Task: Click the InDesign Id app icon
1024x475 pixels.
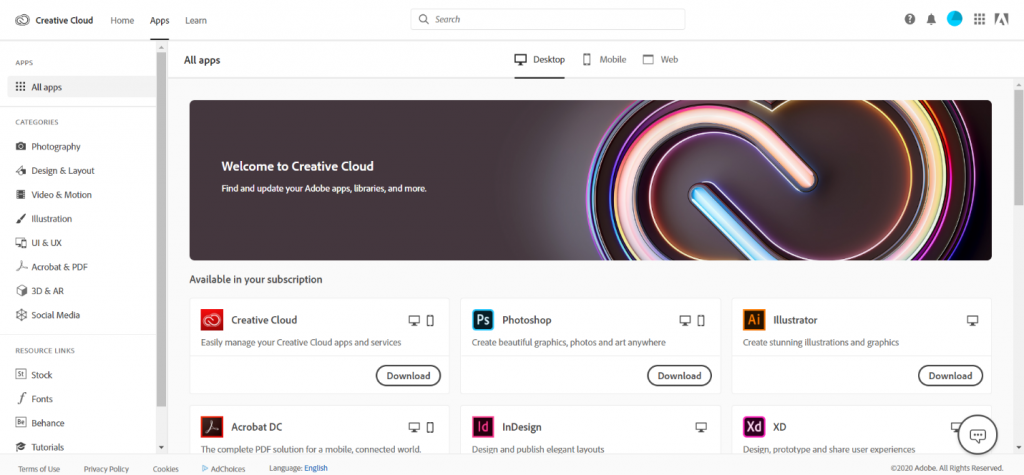Action: pyautogui.click(x=483, y=427)
